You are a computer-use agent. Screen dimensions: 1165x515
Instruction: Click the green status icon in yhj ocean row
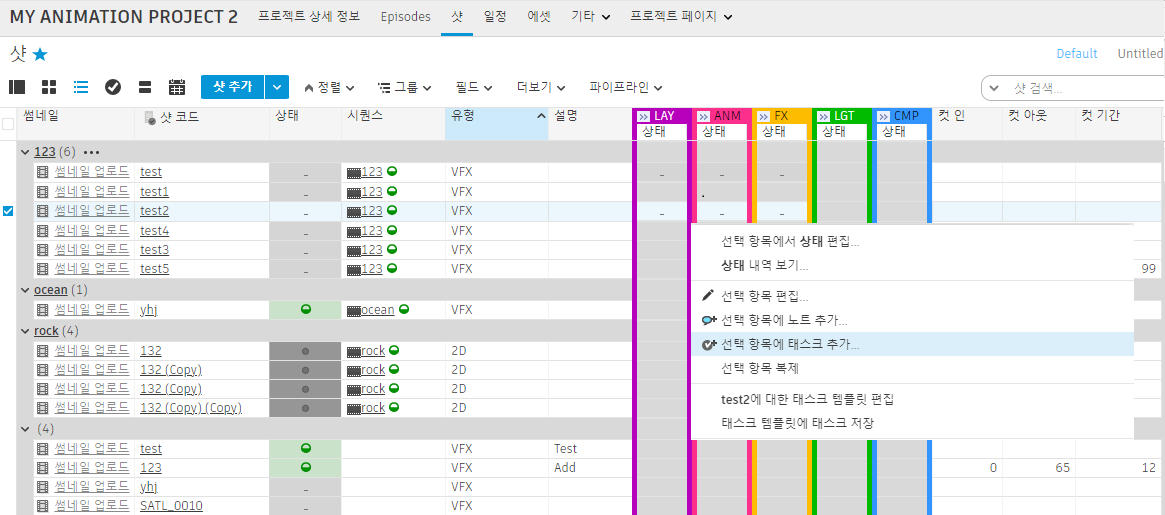[305, 309]
